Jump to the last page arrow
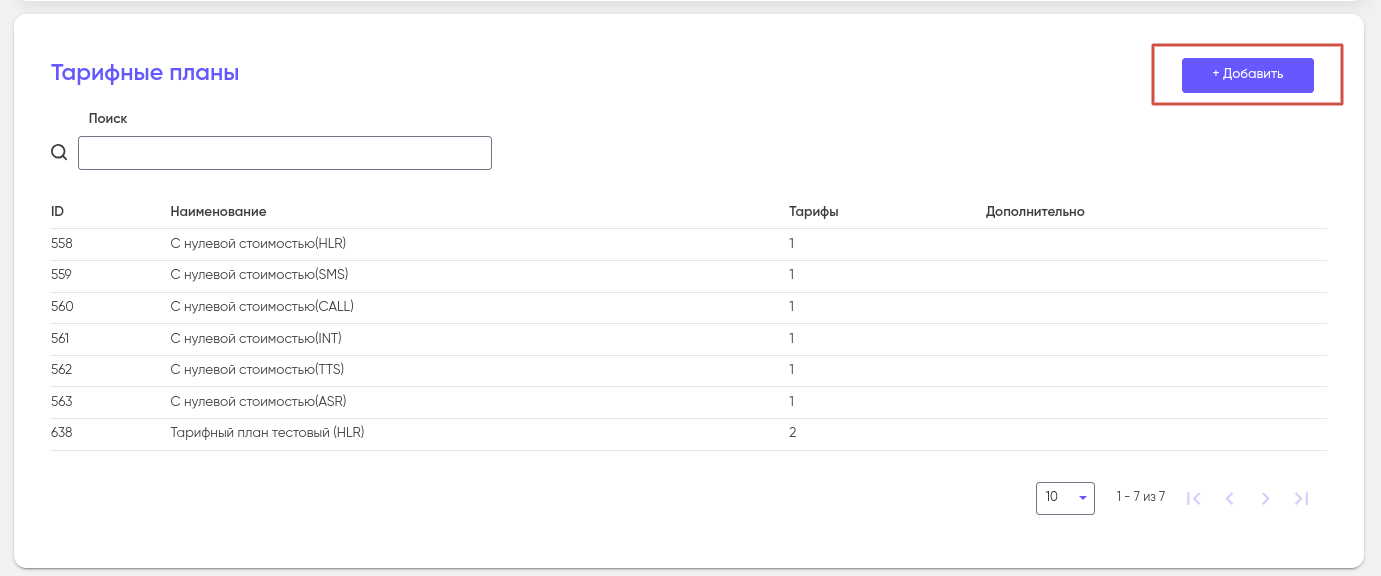1381x576 pixels. coord(1301,498)
